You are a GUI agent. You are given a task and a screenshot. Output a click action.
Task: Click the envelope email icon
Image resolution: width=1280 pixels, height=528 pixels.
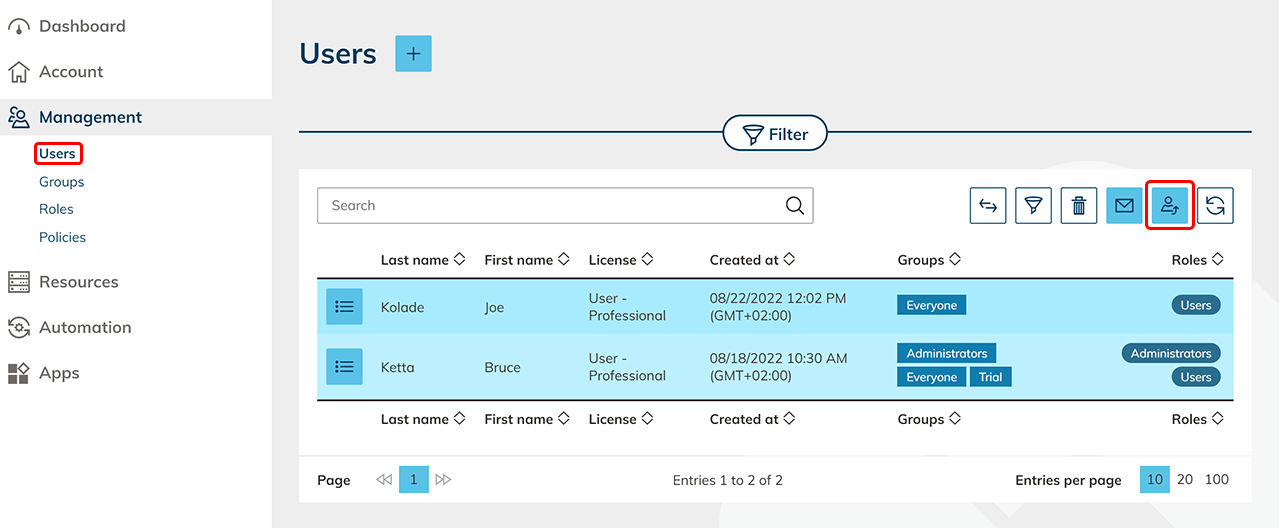(x=1124, y=206)
